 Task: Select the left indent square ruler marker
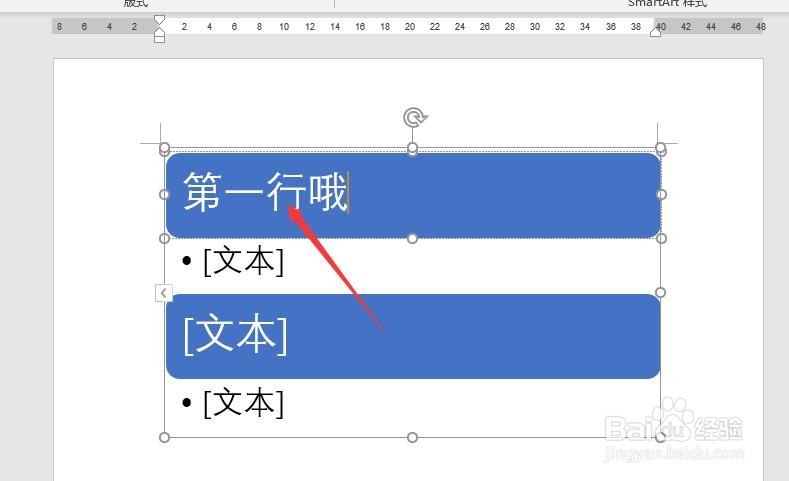pos(160,39)
